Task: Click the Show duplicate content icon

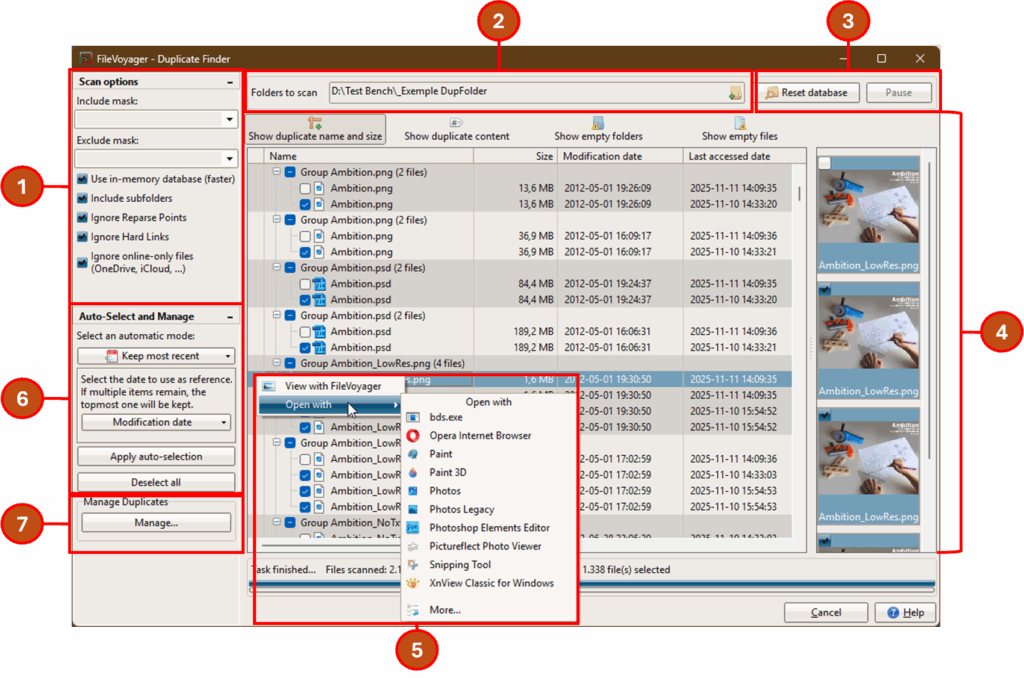Action: (456, 123)
